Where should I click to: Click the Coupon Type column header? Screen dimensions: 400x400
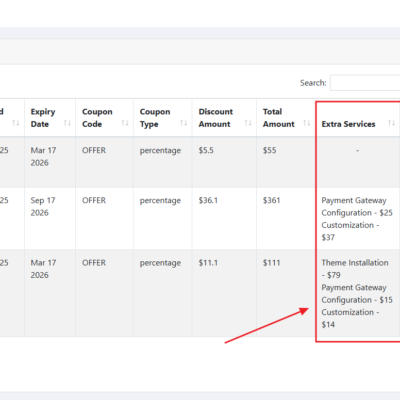pos(163,118)
